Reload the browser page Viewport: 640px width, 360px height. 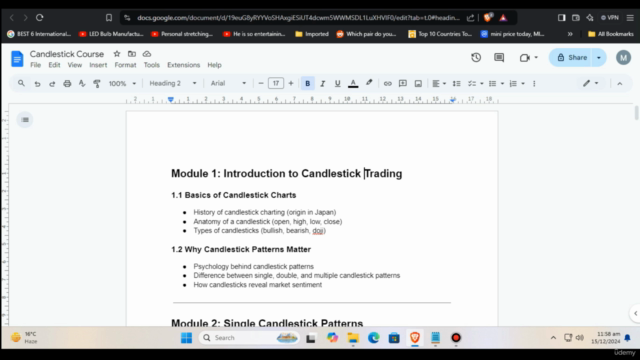click(40, 18)
